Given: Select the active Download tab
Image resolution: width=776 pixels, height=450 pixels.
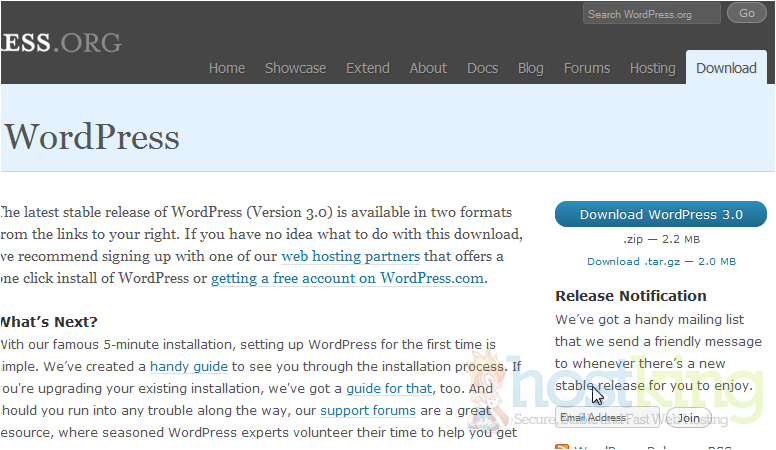Looking at the screenshot, I should click(x=726, y=68).
